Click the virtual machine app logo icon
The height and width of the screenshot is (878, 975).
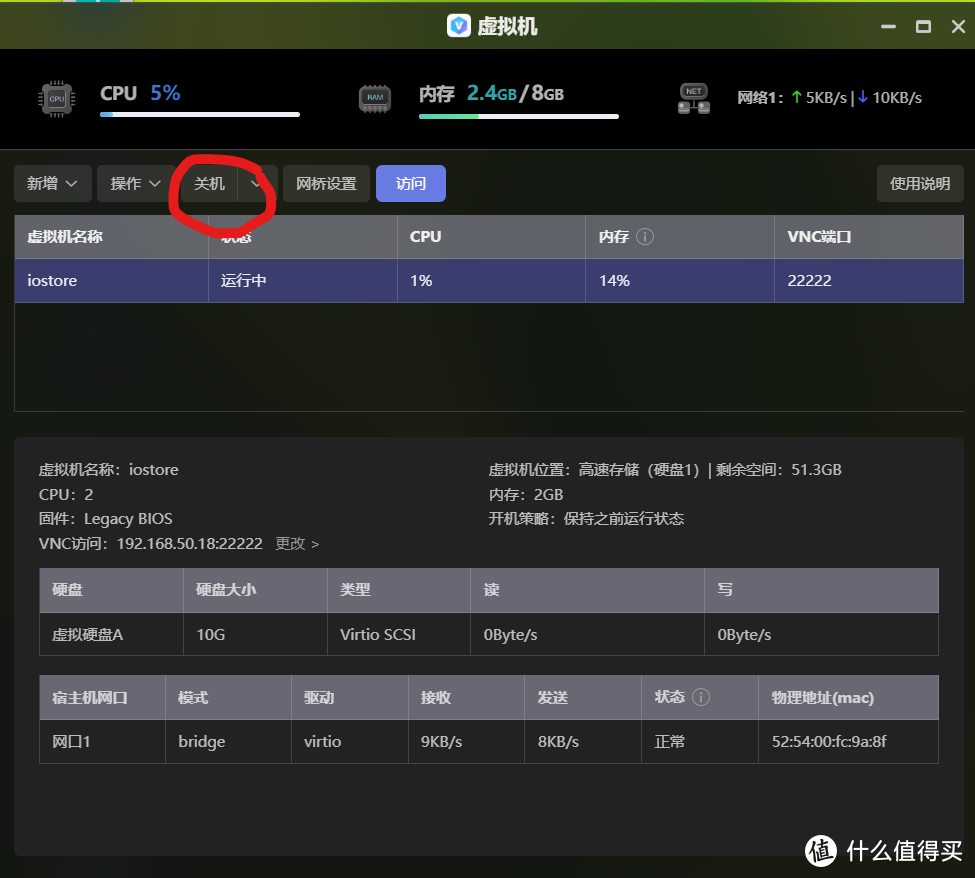click(458, 26)
